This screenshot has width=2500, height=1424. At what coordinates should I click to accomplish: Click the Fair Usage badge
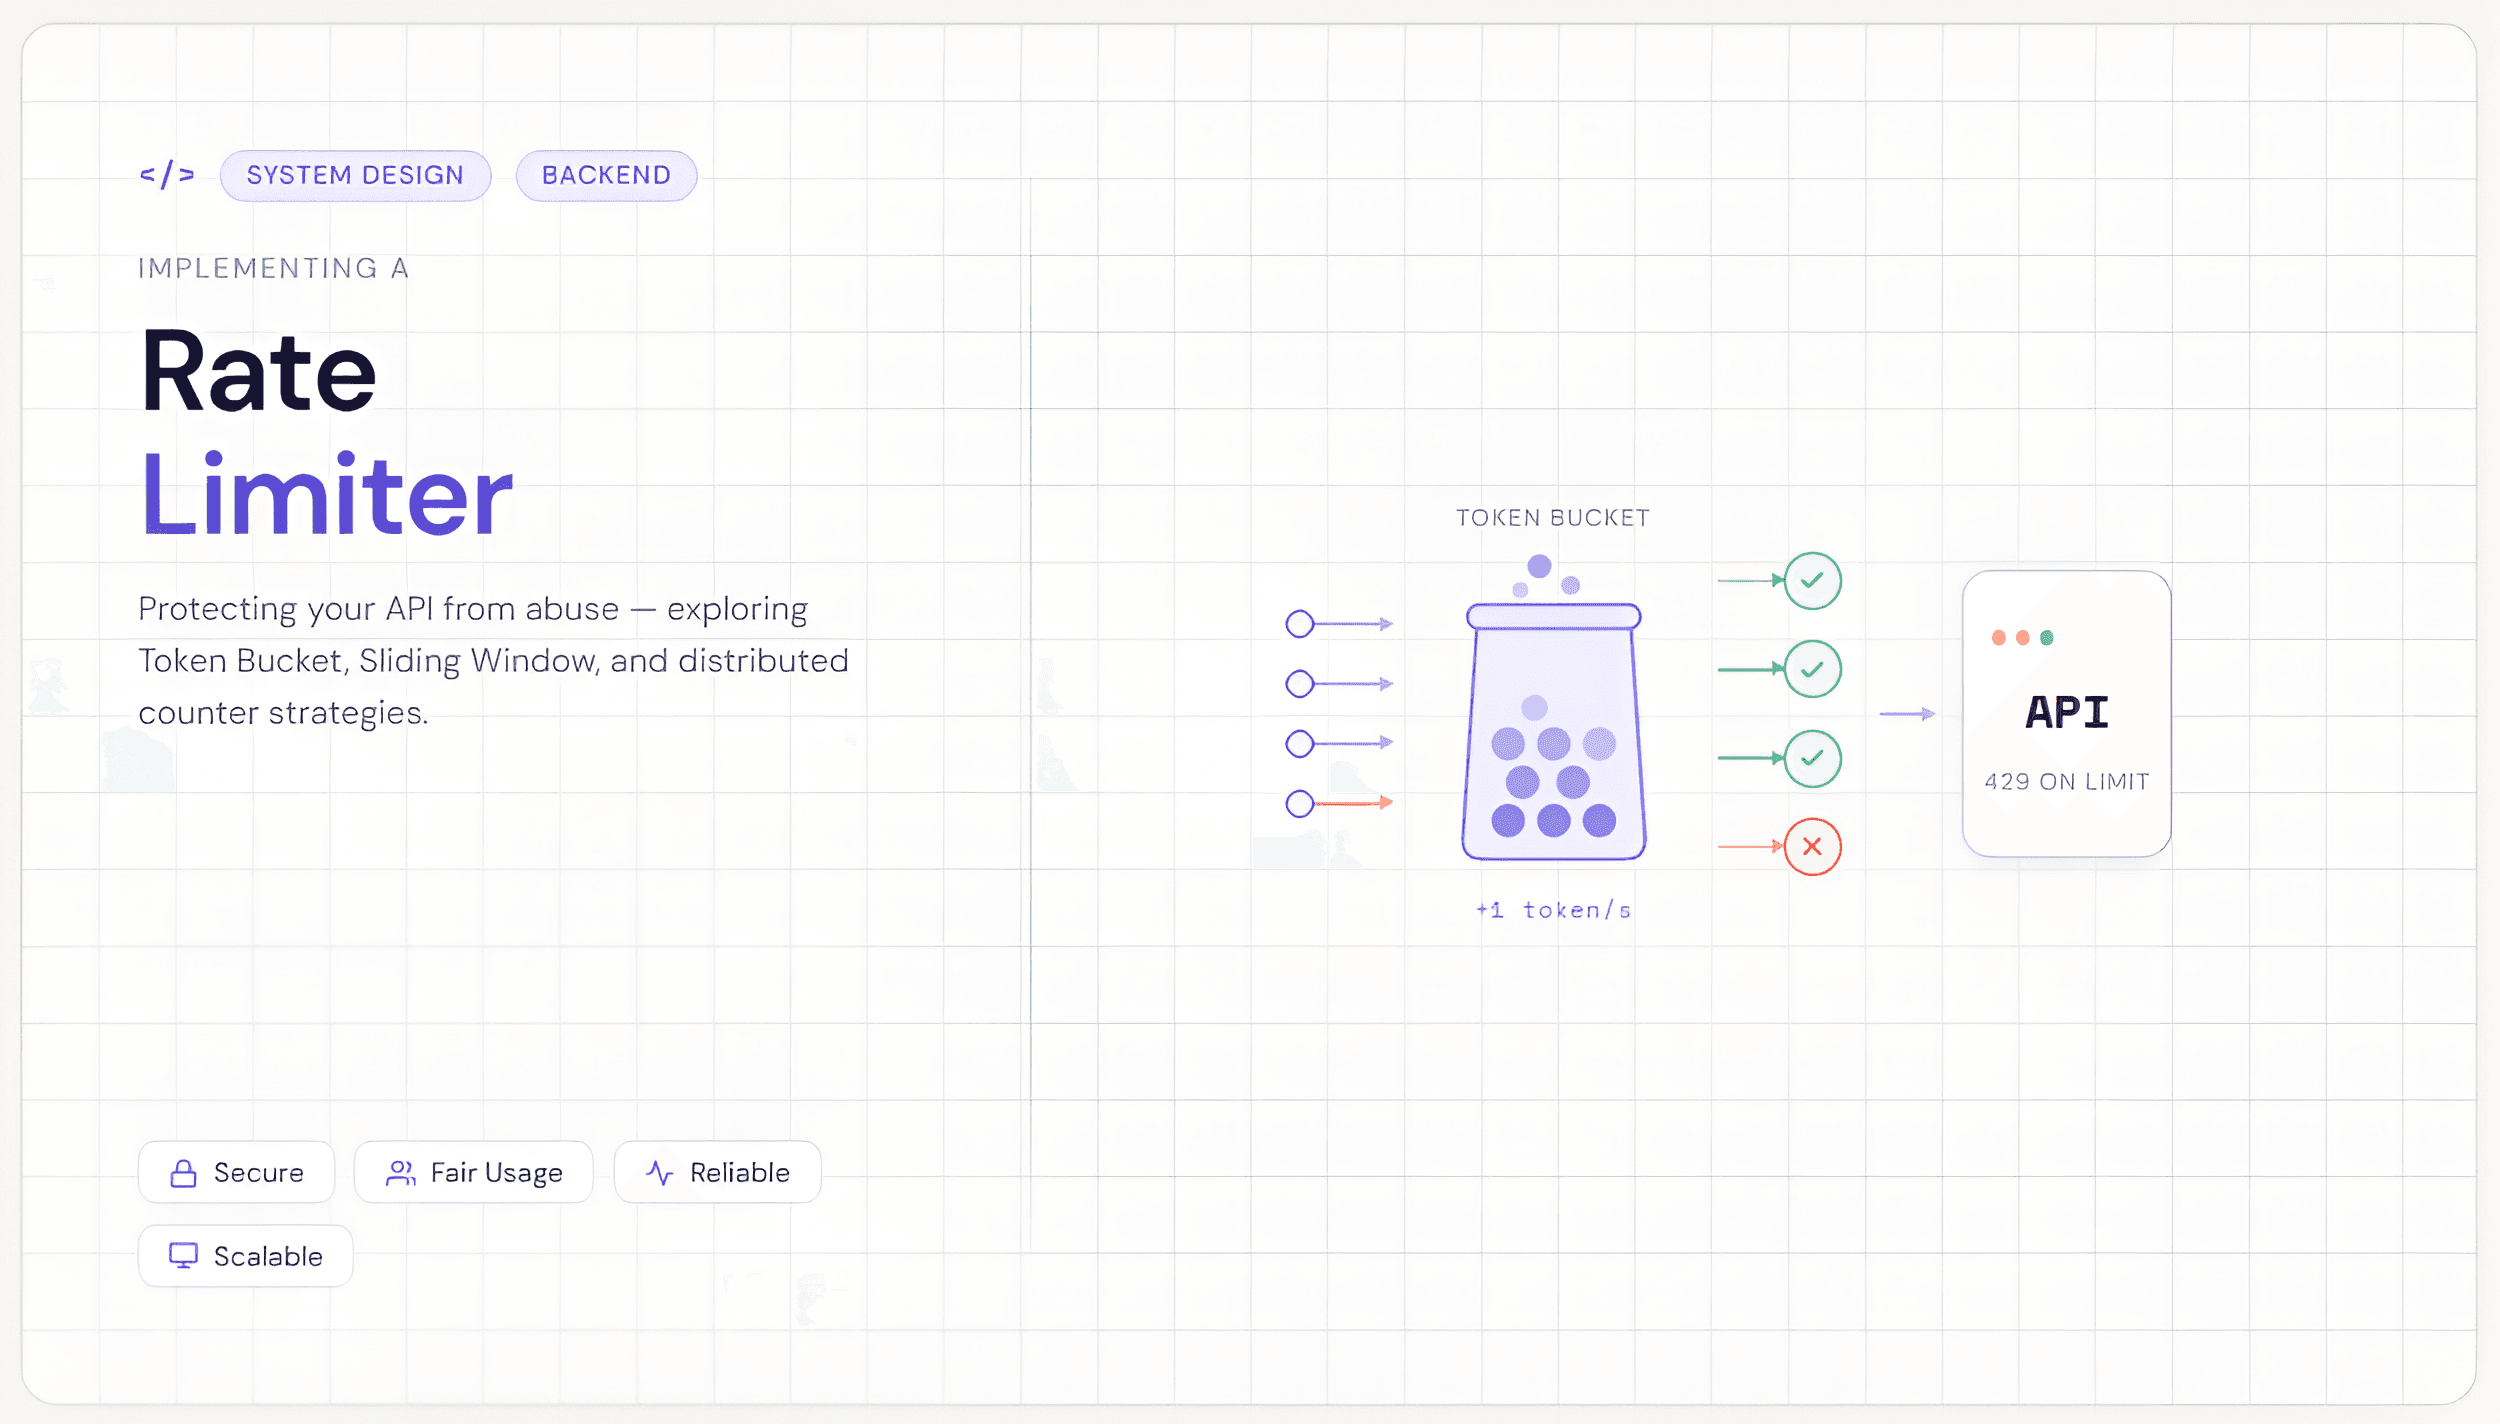[x=474, y=1172]
